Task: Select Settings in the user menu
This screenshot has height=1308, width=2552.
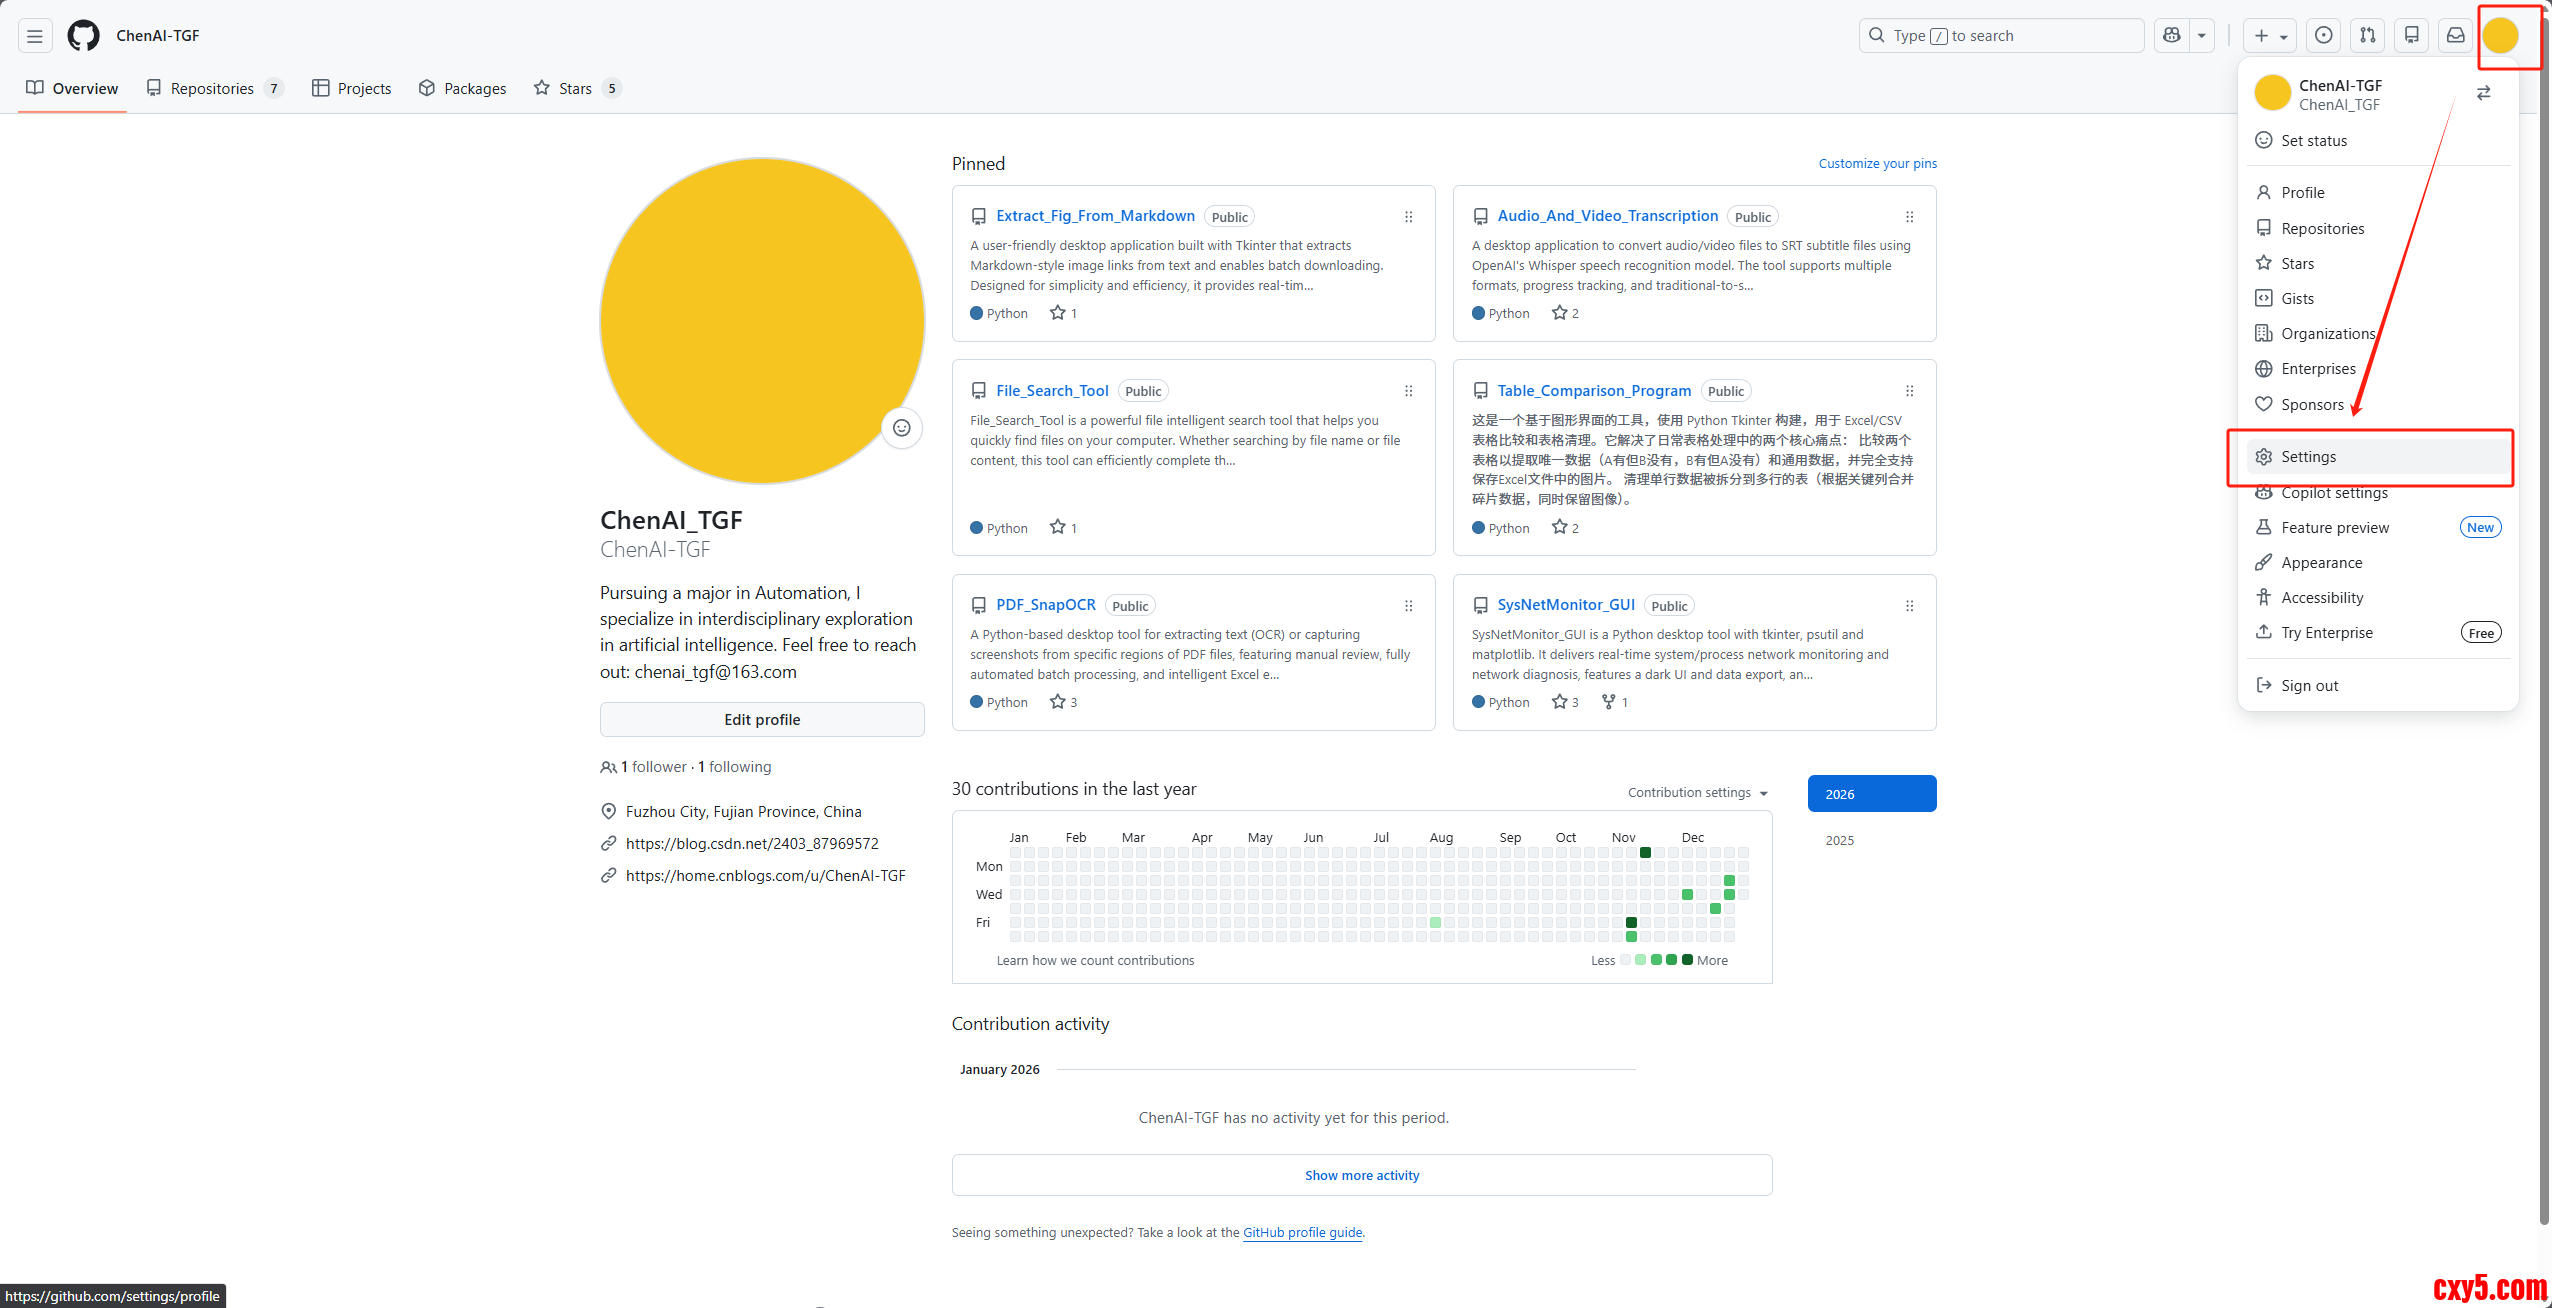Action: tap(2308, 457)
